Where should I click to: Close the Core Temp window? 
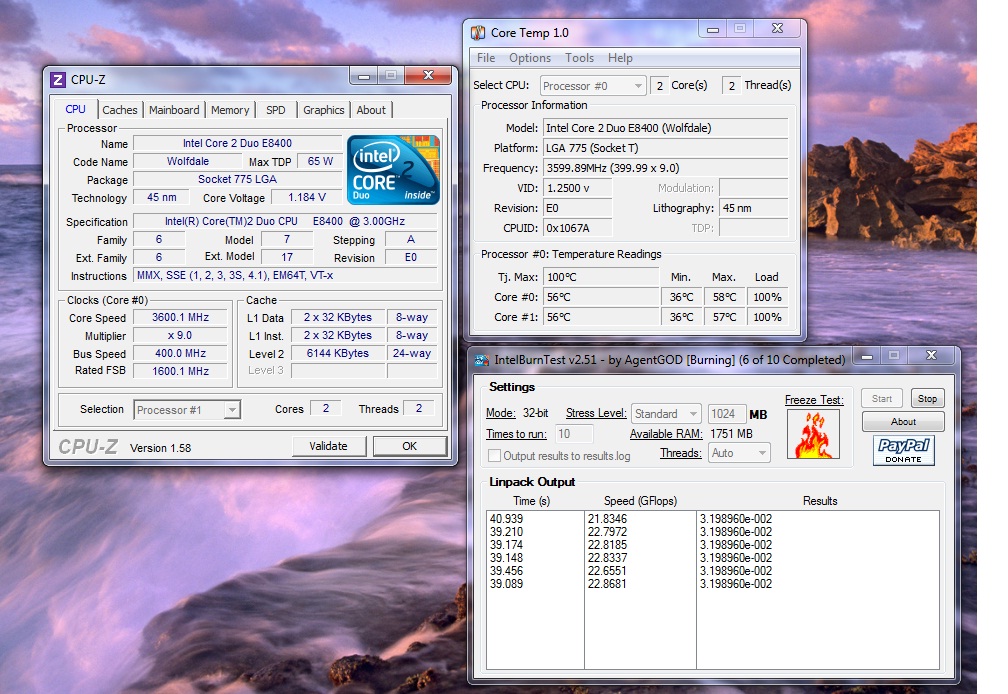click(x=777, y=29)
